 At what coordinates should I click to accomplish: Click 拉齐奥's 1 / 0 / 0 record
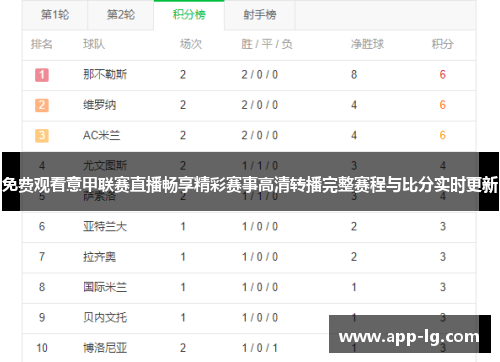click(260, 257)
